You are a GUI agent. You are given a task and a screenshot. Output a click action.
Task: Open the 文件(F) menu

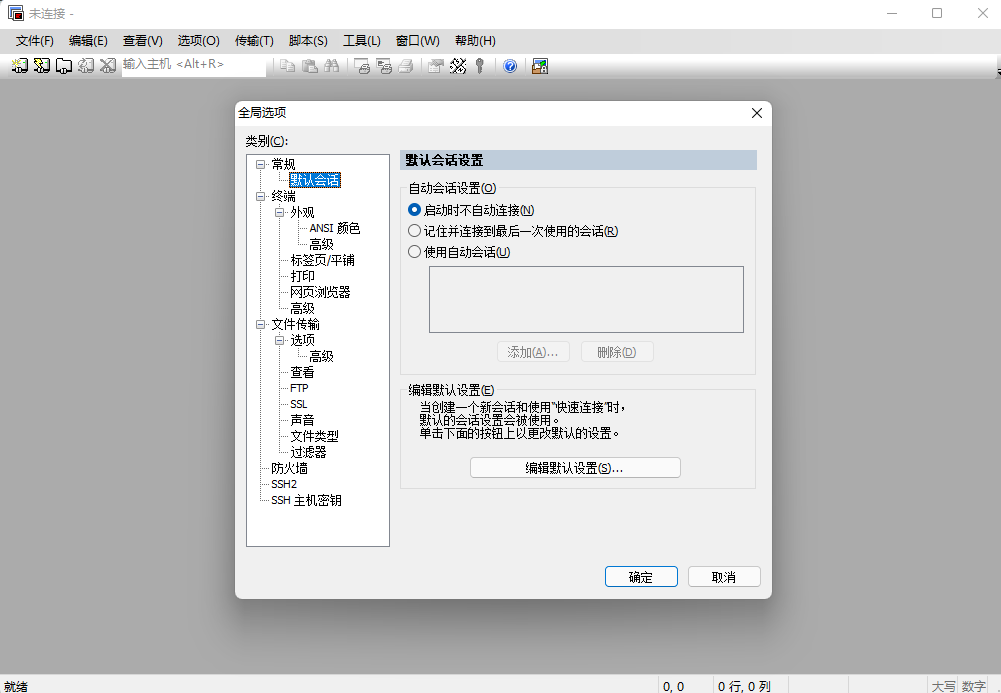click(x=34, y=40)
